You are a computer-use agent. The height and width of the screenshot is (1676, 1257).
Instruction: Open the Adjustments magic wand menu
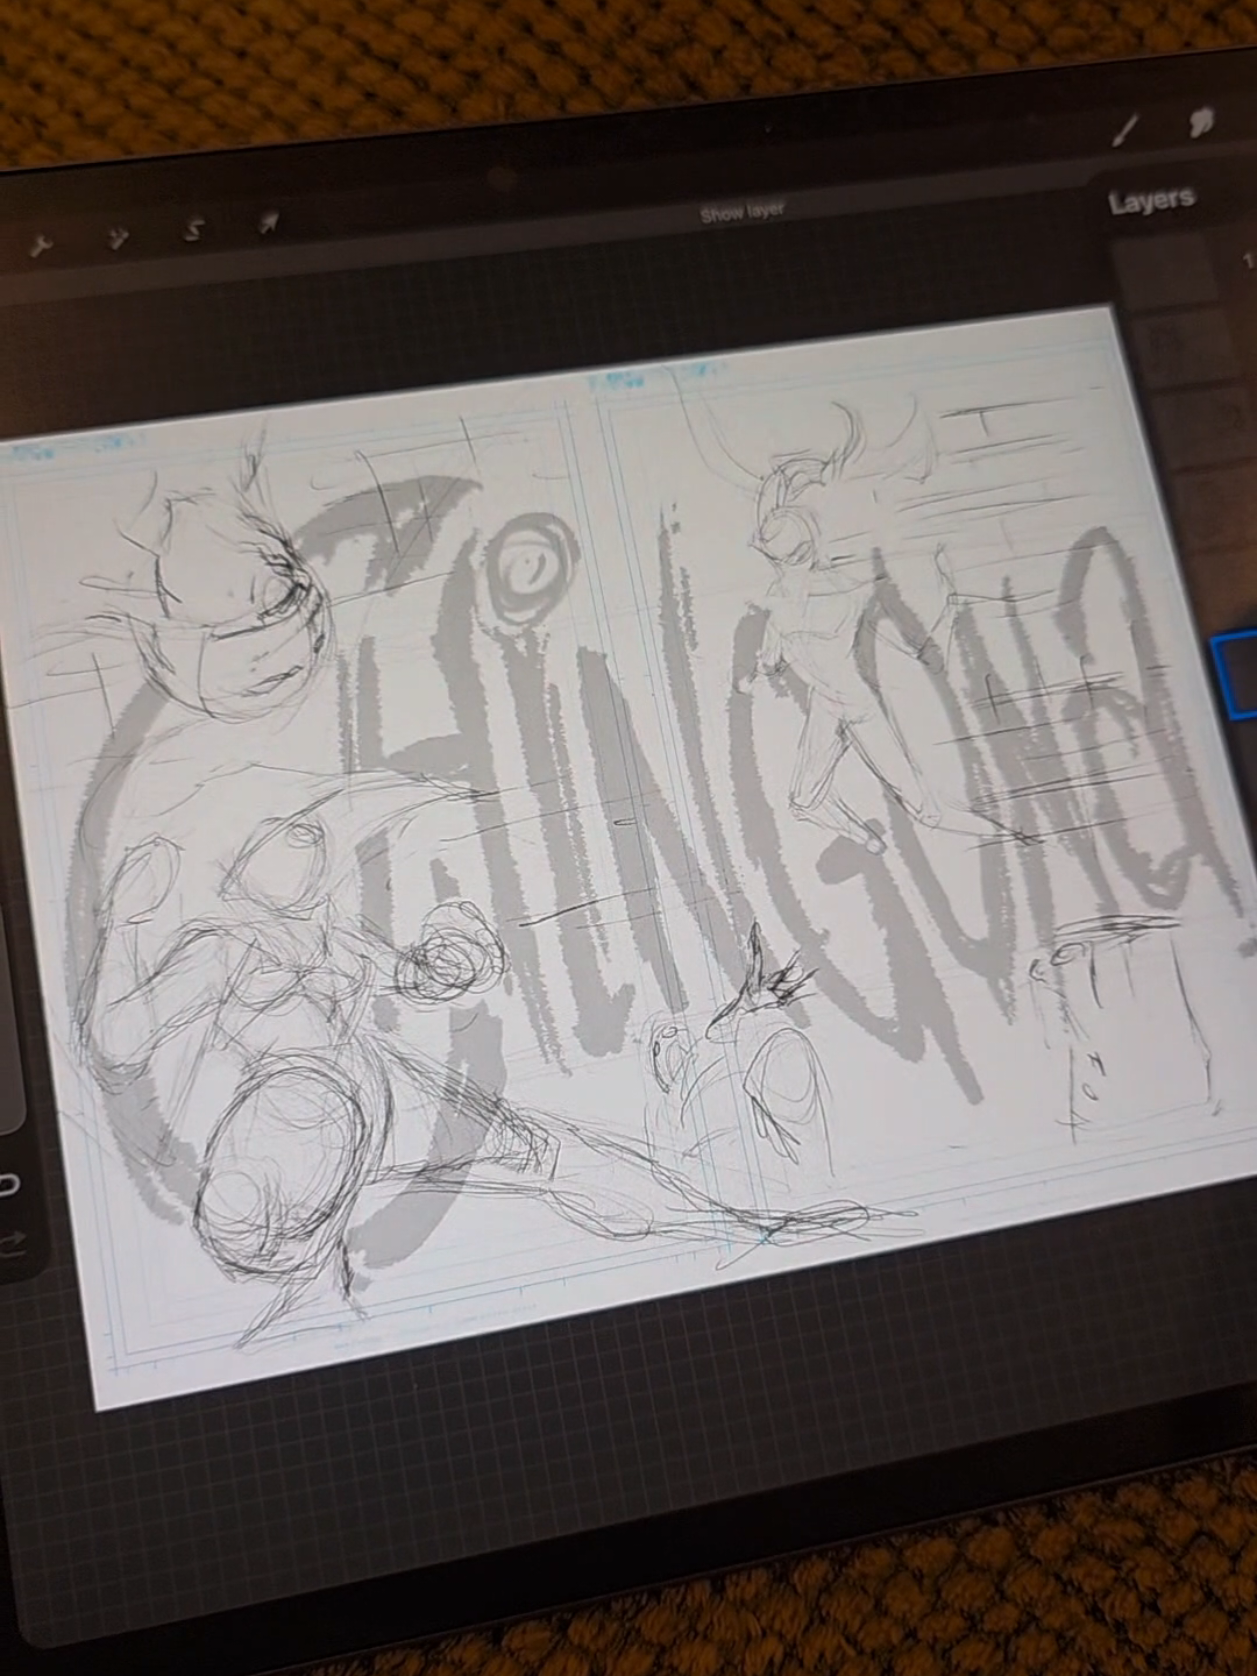click(119, 238)
